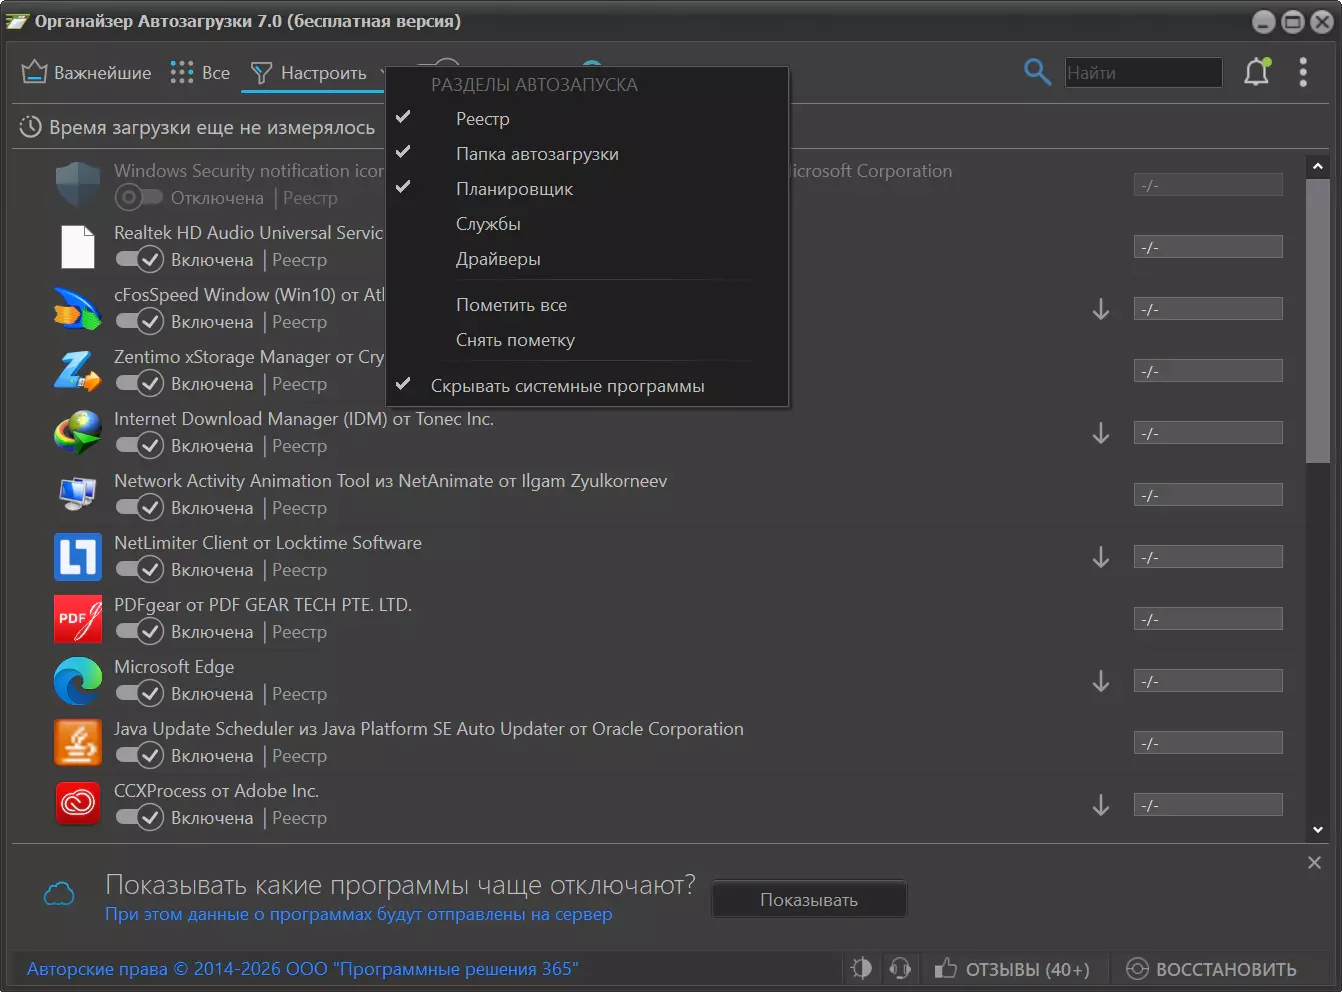Image resolution: width=1342 pixels, height=992 pixels.
Task: Uncheck Папка автозагрузки menu item
Action: coord(587,154)
